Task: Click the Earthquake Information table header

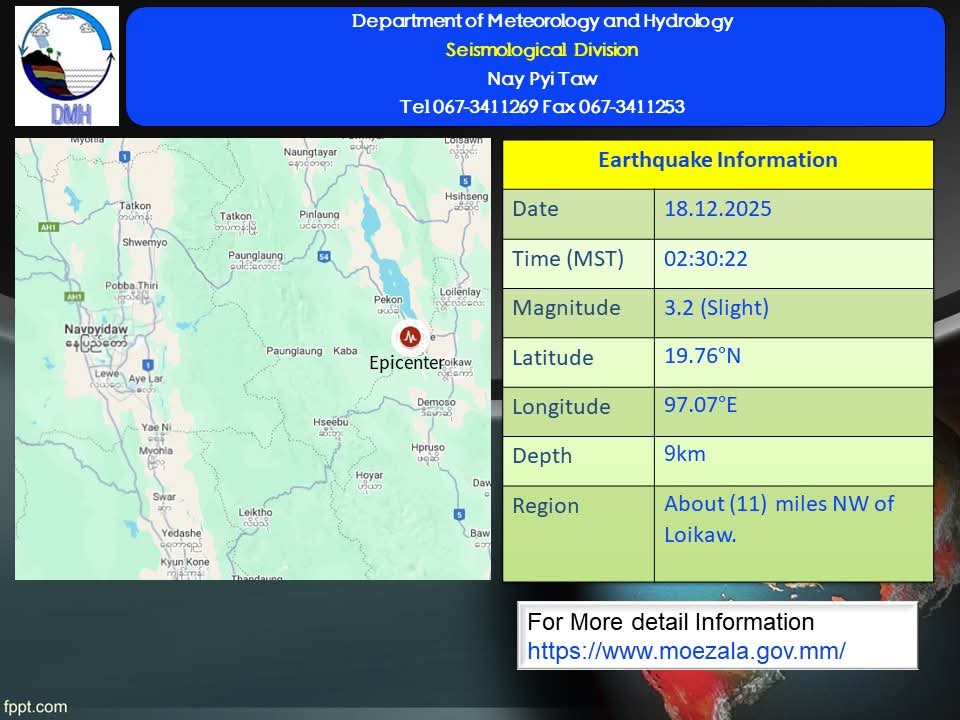Action: click(x=717, y=161)
